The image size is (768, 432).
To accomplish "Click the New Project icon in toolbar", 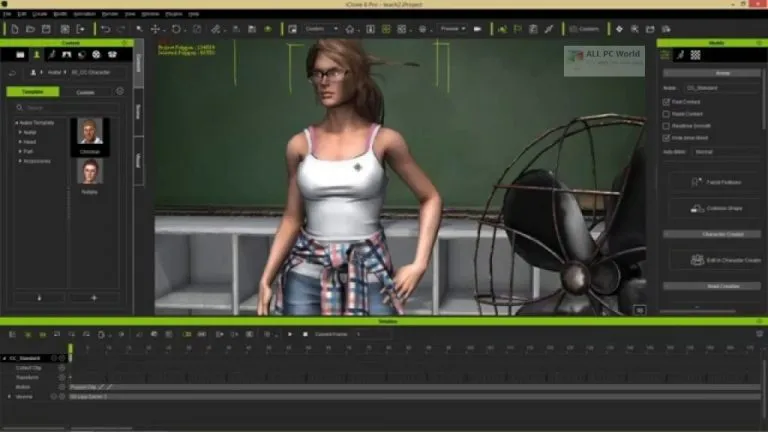I will [x=15, y=29].
